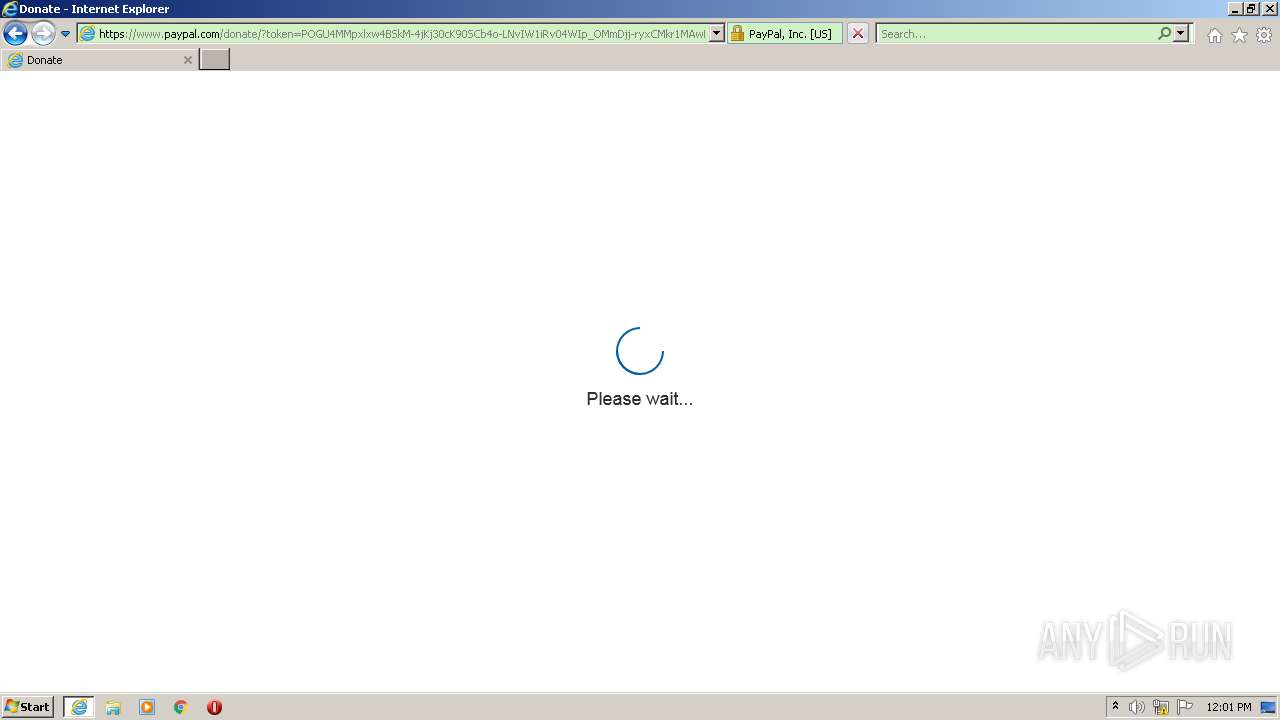
Task: Stop loading the page with the X
Action: (857, 34)
